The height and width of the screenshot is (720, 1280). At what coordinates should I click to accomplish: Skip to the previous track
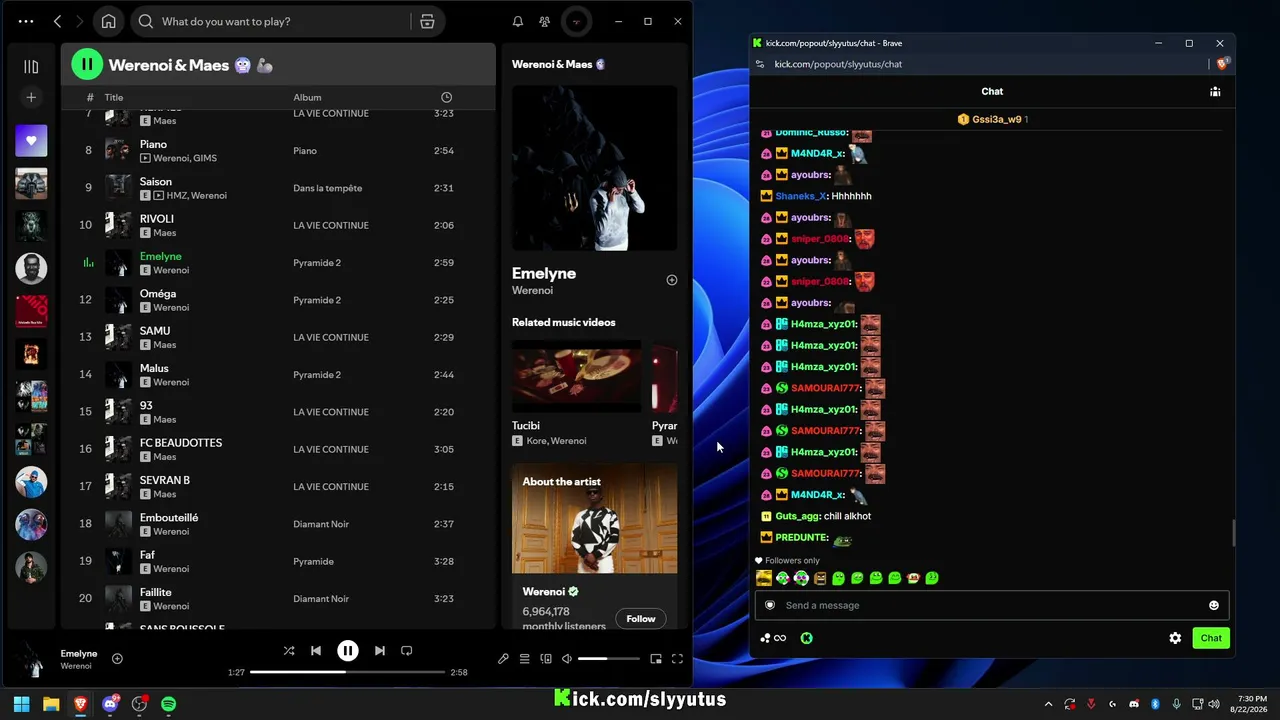pyautogui.click(x=316, y=651)
